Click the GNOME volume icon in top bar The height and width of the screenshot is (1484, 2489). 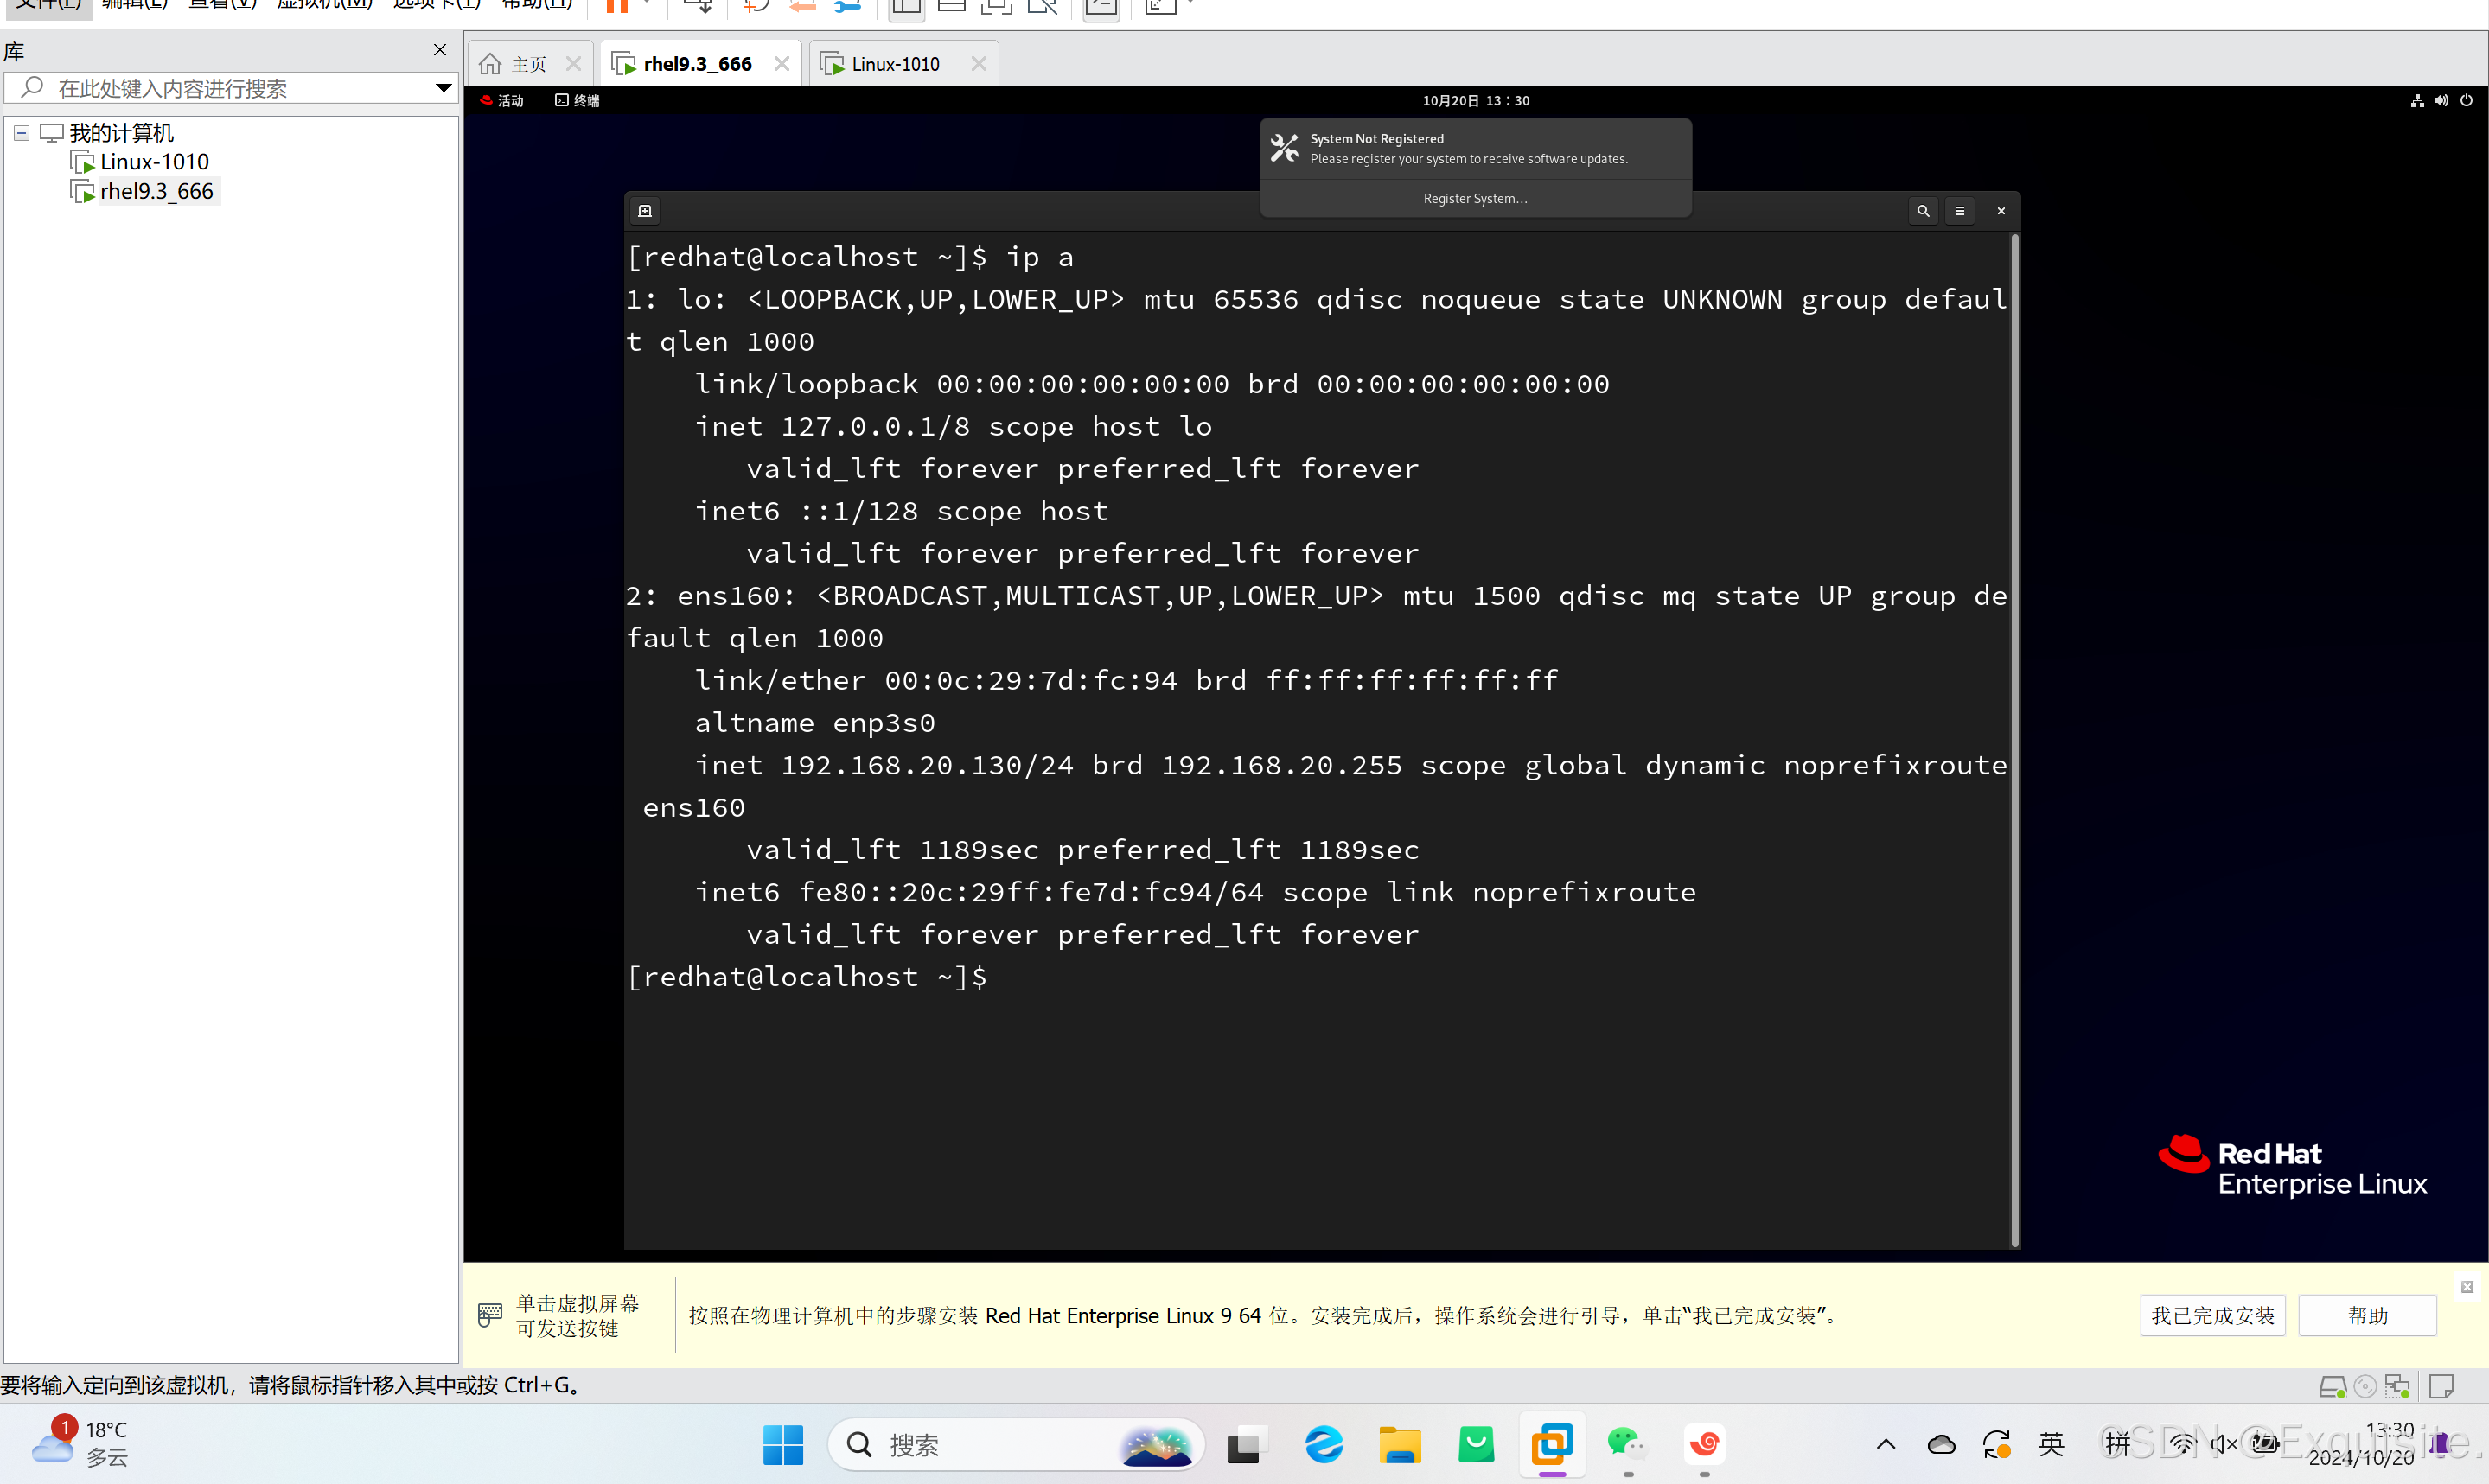coord(2441,100)
